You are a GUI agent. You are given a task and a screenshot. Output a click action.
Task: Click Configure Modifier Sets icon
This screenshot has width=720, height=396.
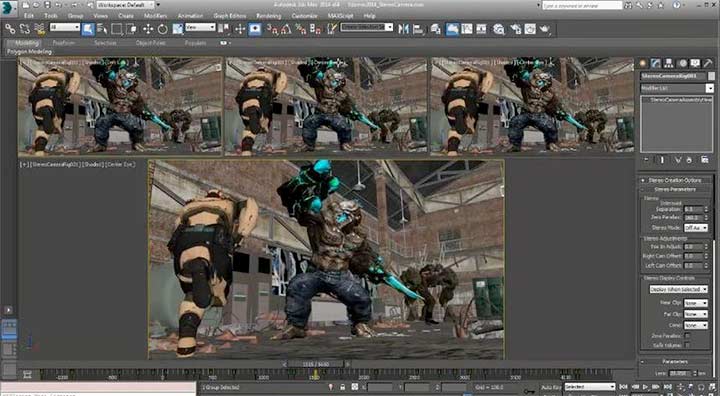pyautogui.click(x=705, y=160)
